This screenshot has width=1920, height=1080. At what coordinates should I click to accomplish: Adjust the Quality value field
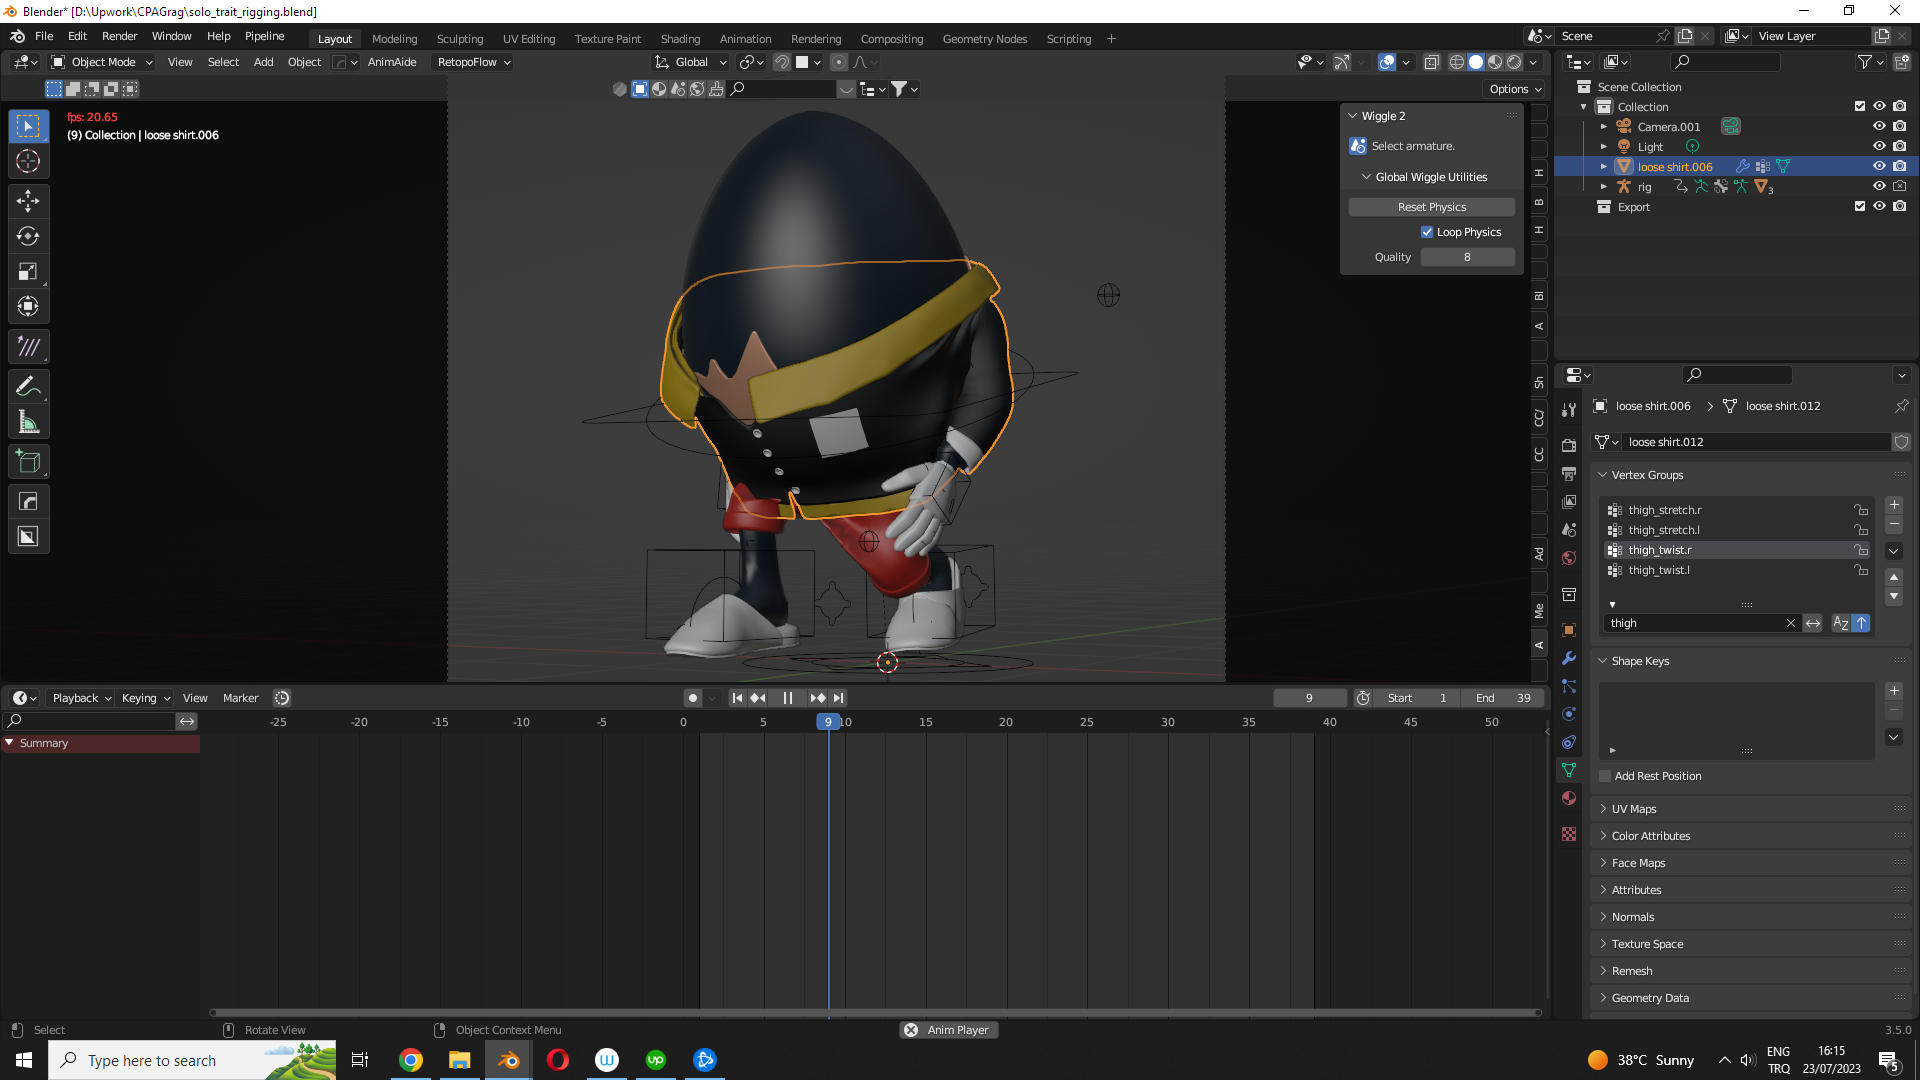[x=1467, y=257]
